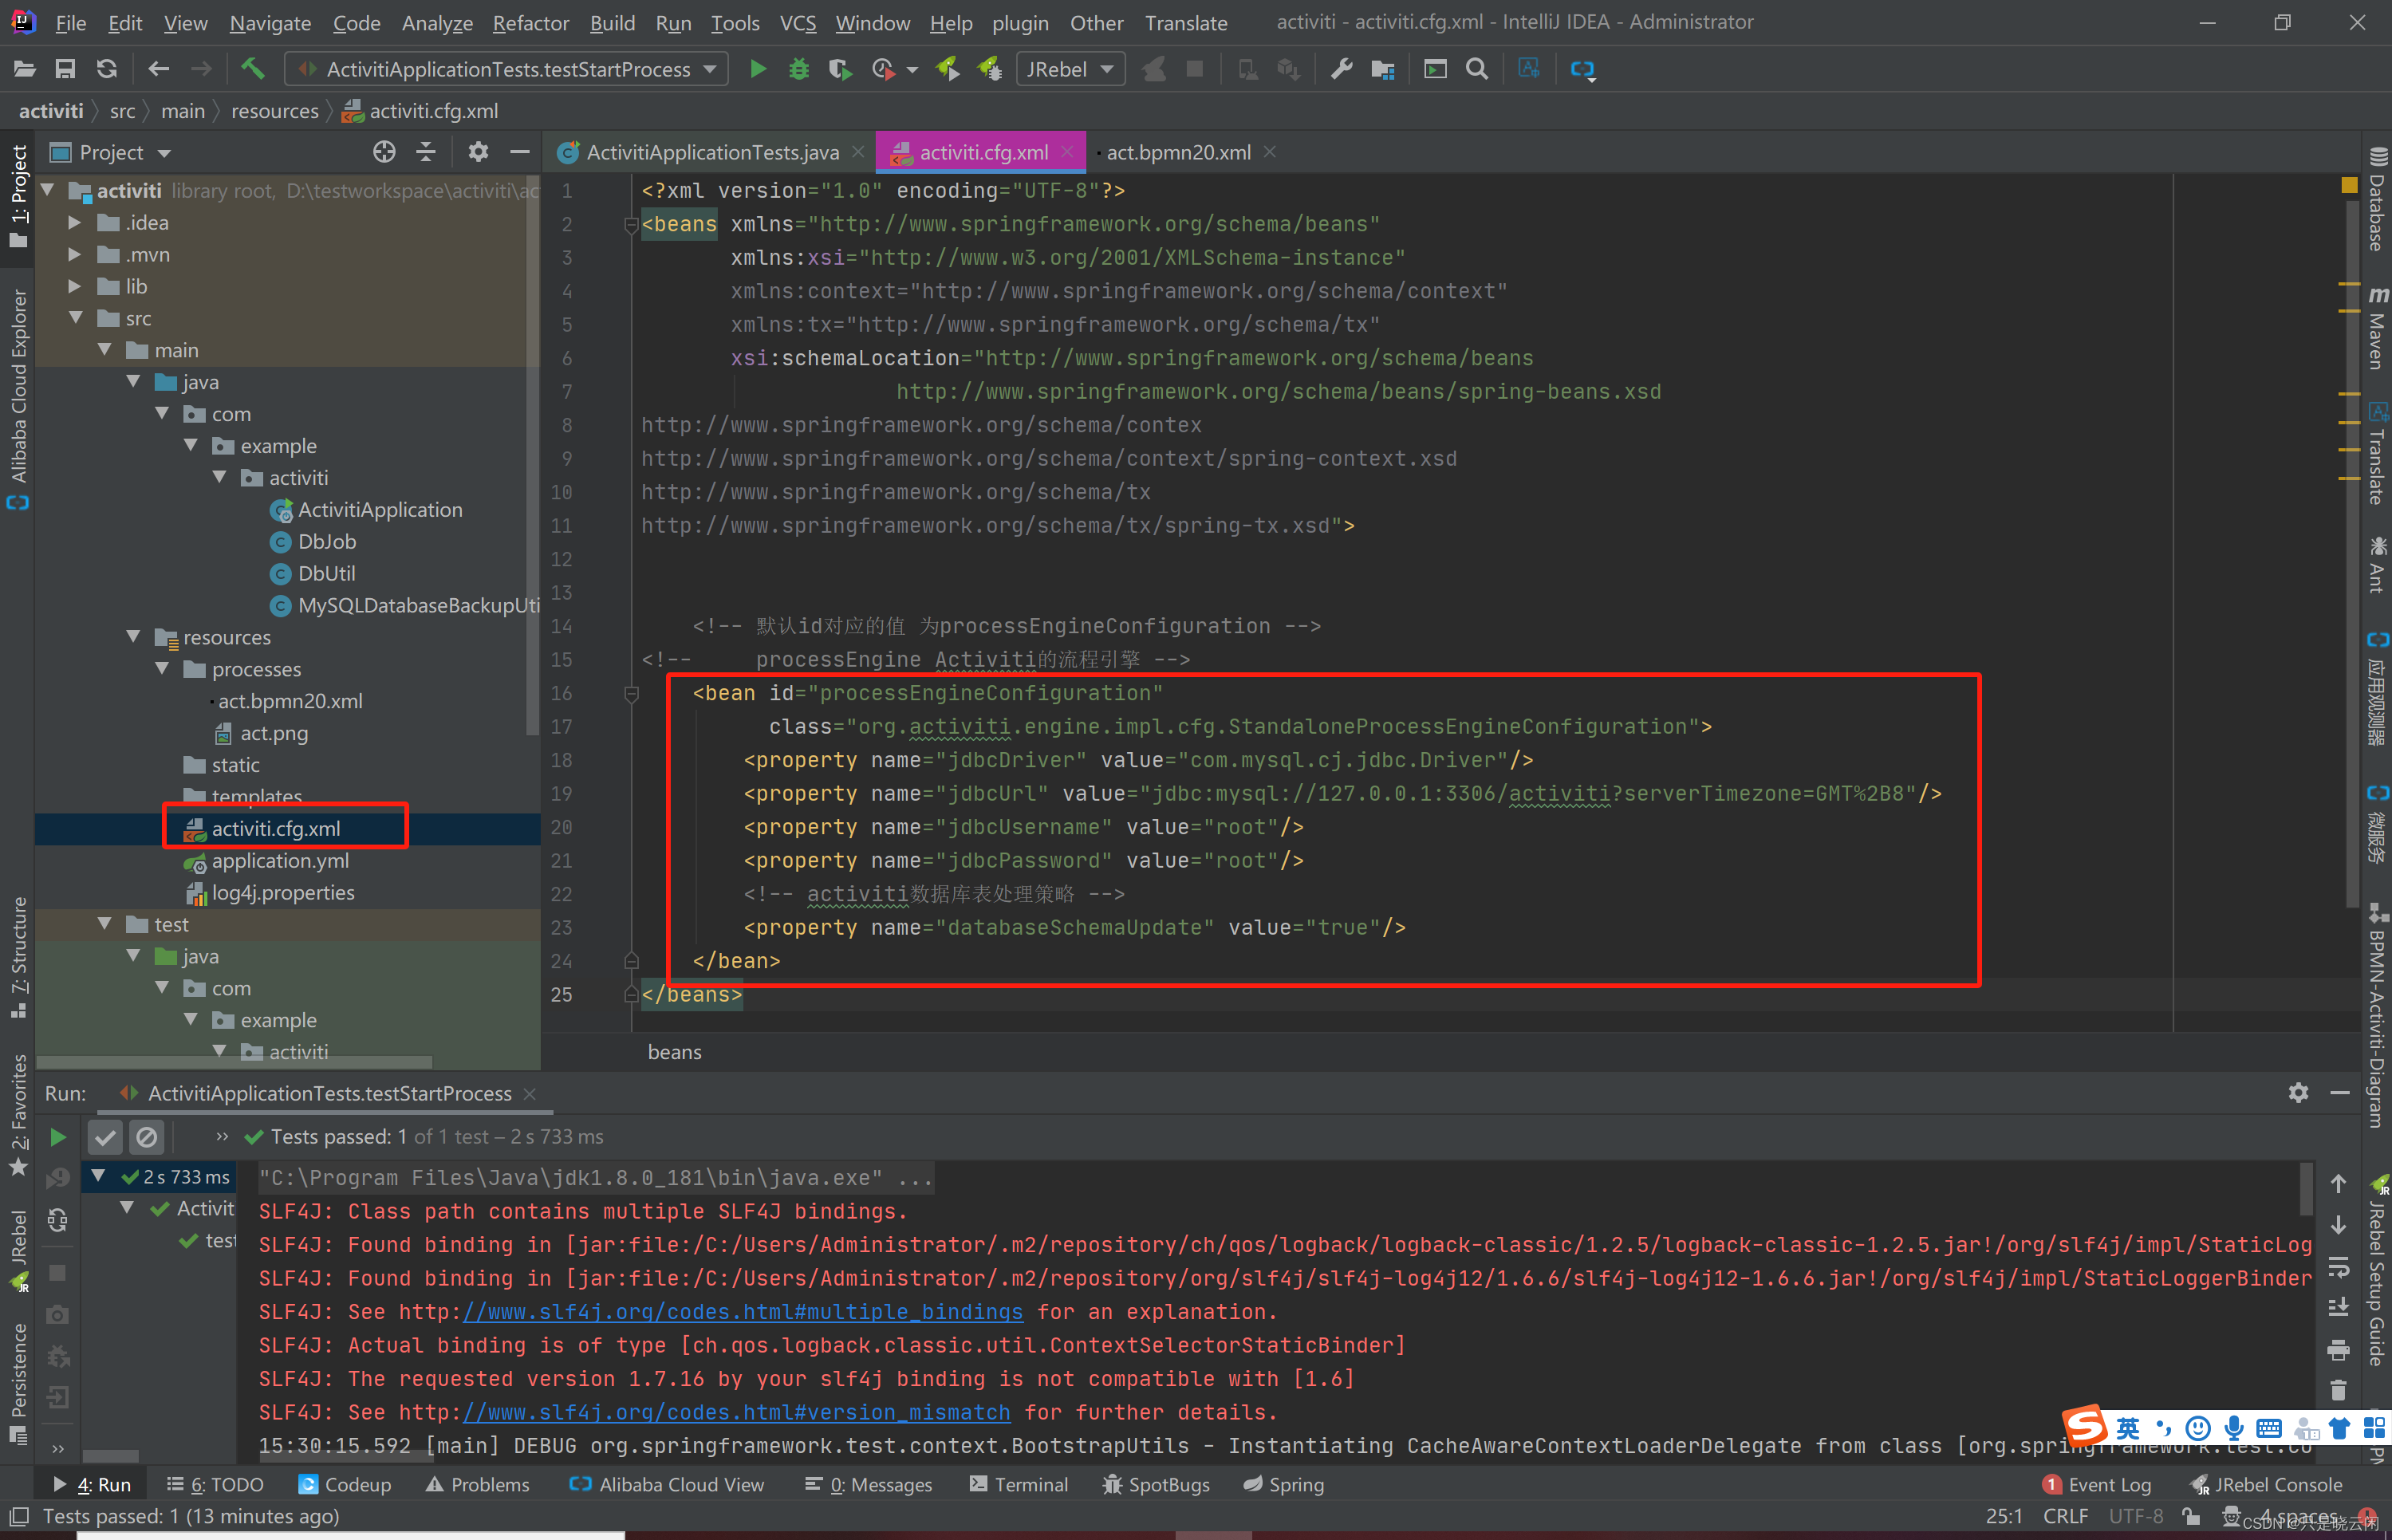Toggle the Structure side tool window

18,958
